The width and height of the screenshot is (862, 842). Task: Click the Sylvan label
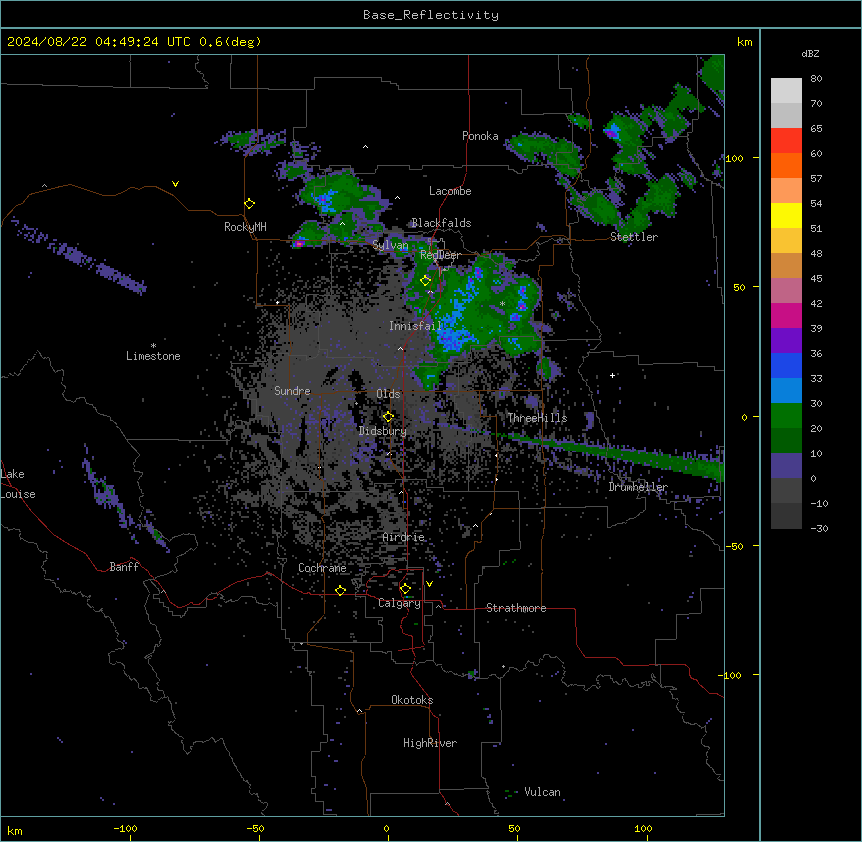pyautogui.click(x=390, y=245)
